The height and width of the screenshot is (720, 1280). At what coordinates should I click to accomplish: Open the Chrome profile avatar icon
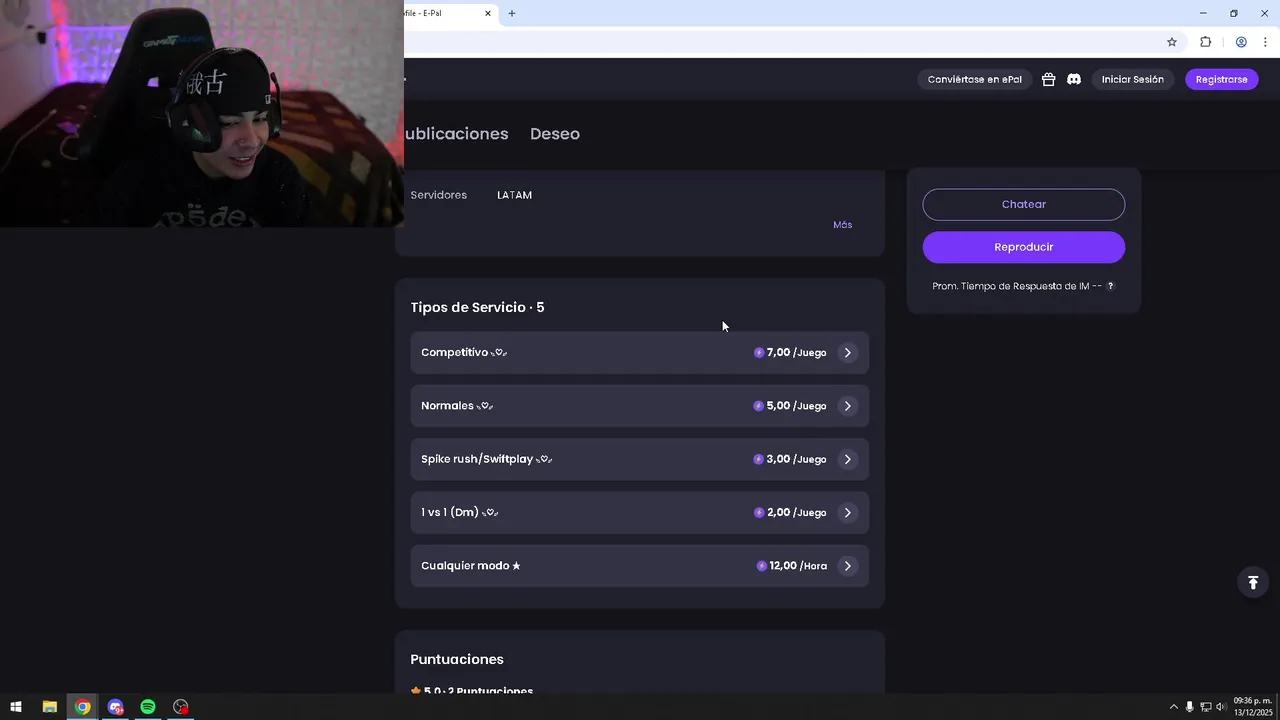(x=1241, y=42)
